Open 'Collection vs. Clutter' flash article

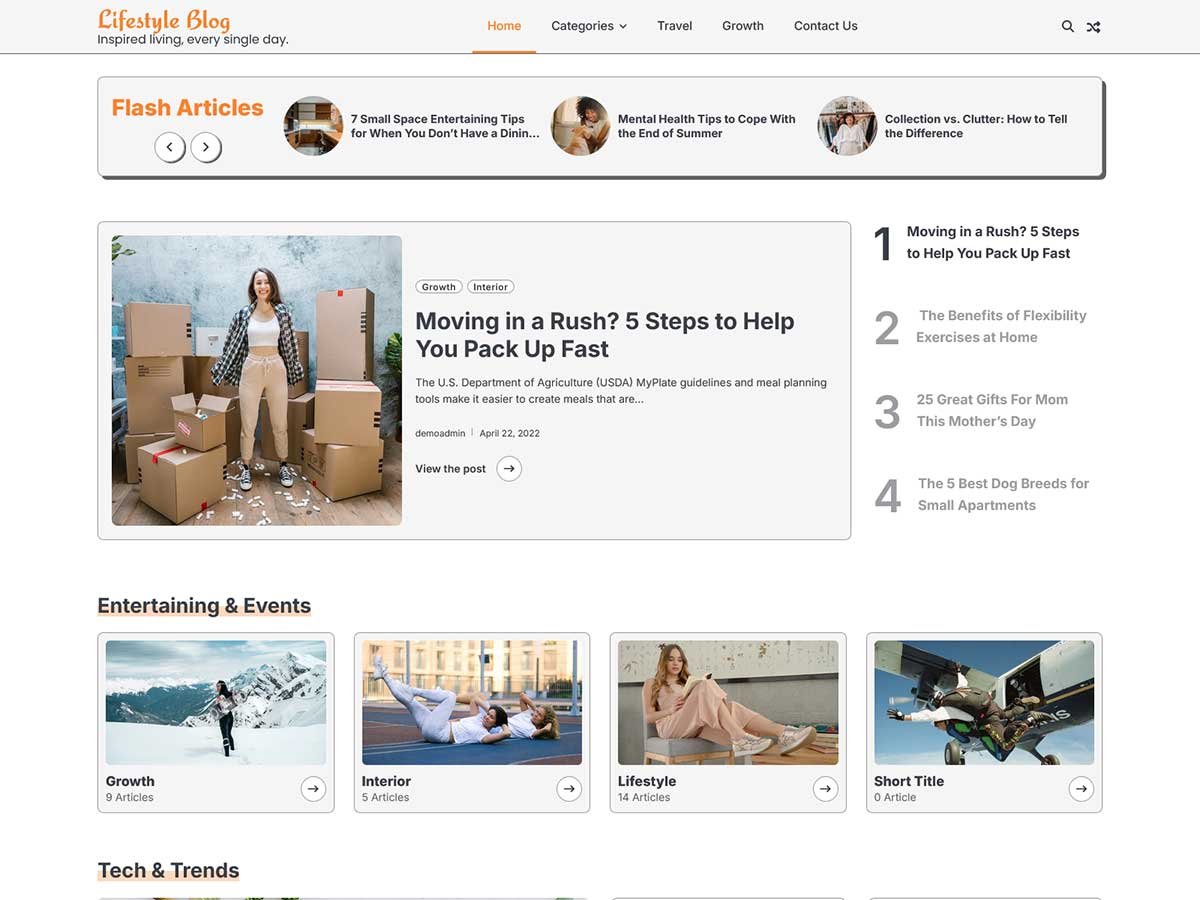click(976, 126)
